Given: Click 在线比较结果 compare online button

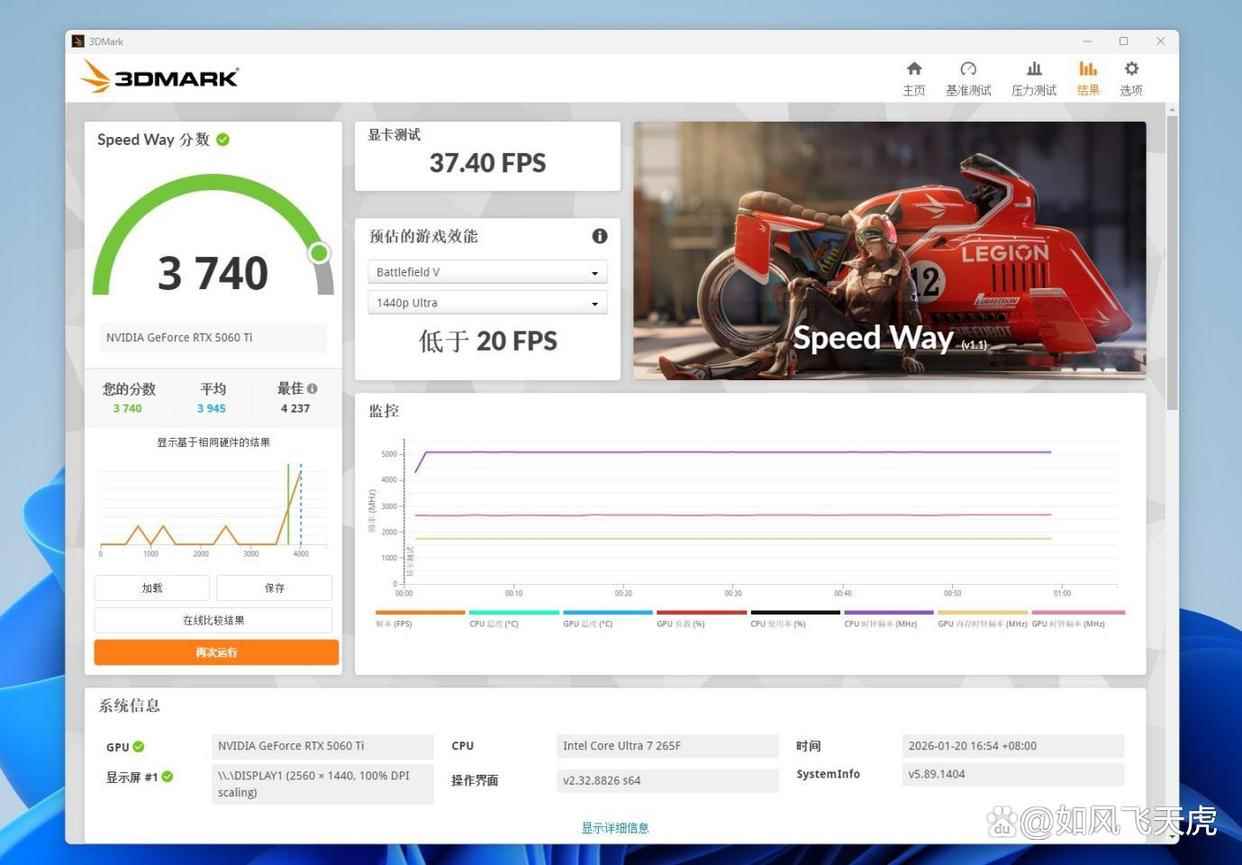Looking at the screenshot, I should (213, 620).
